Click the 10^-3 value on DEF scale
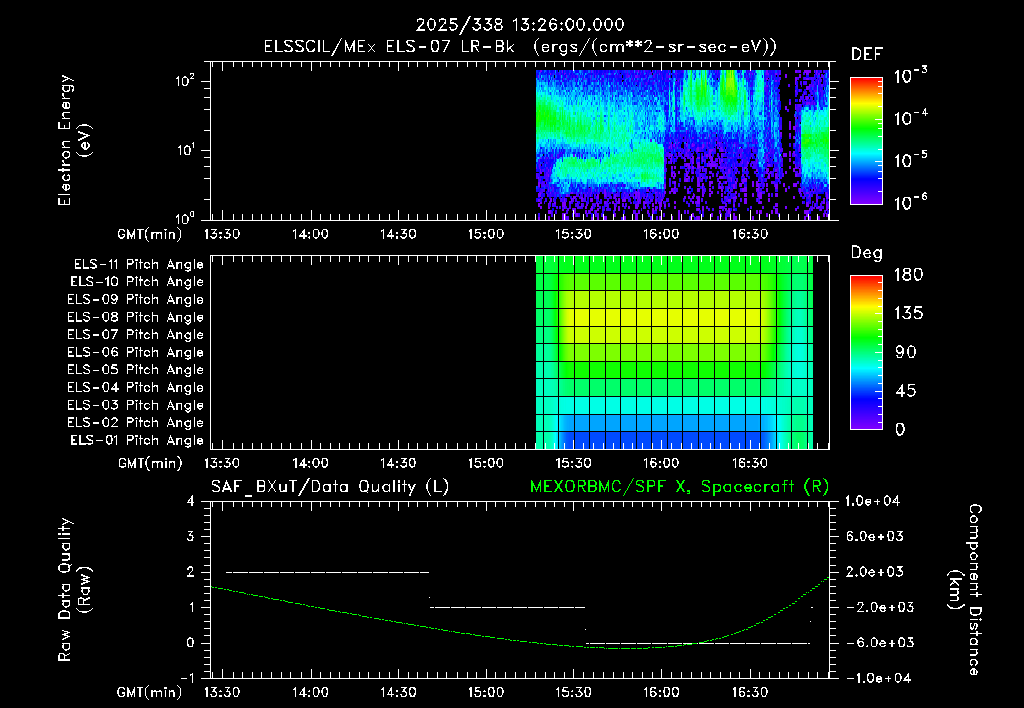The height and width of the screenshot is (708, 1024). 911,75
